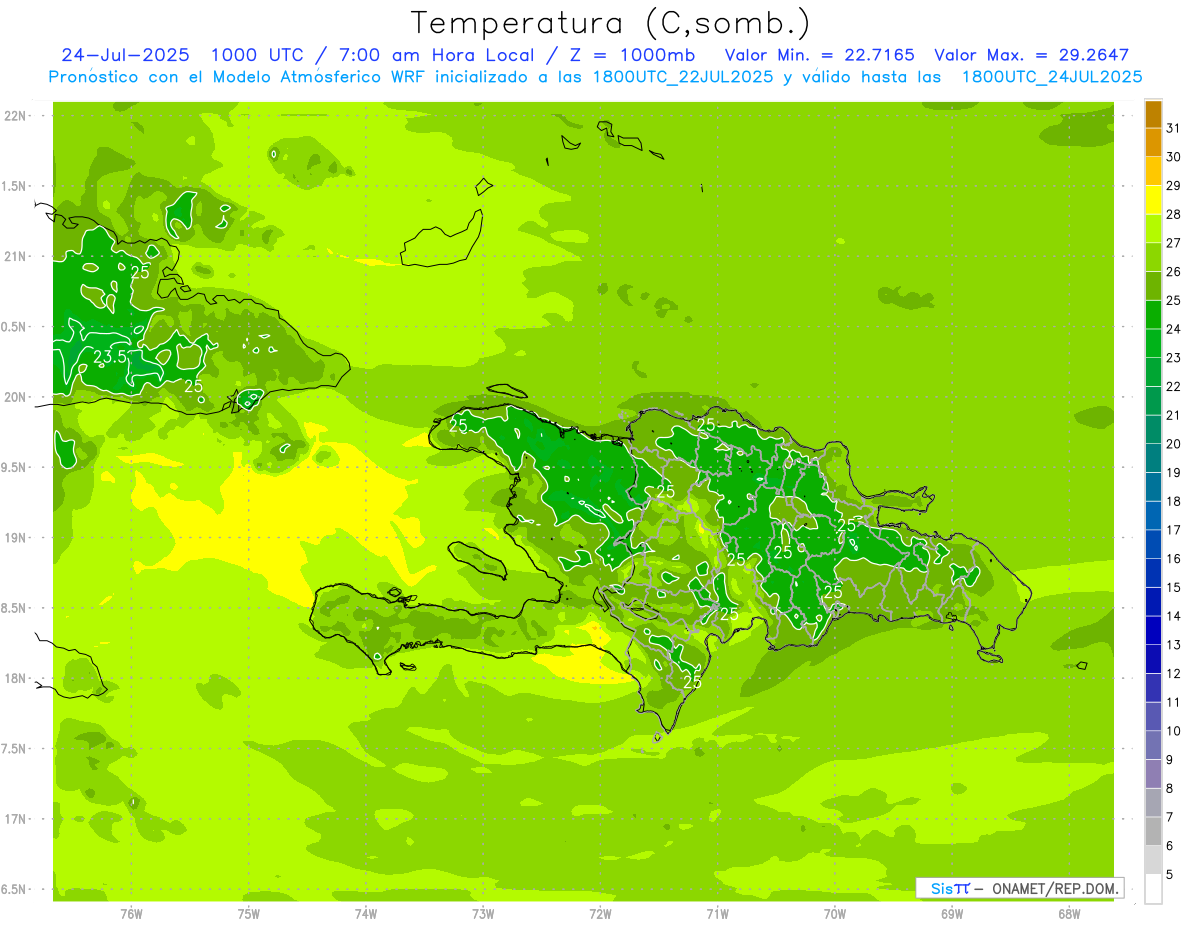The height and width of the screenshot is (927, 1200).
Task: Click the '17N' latitude axis label
Action: (x=16, y=819)
